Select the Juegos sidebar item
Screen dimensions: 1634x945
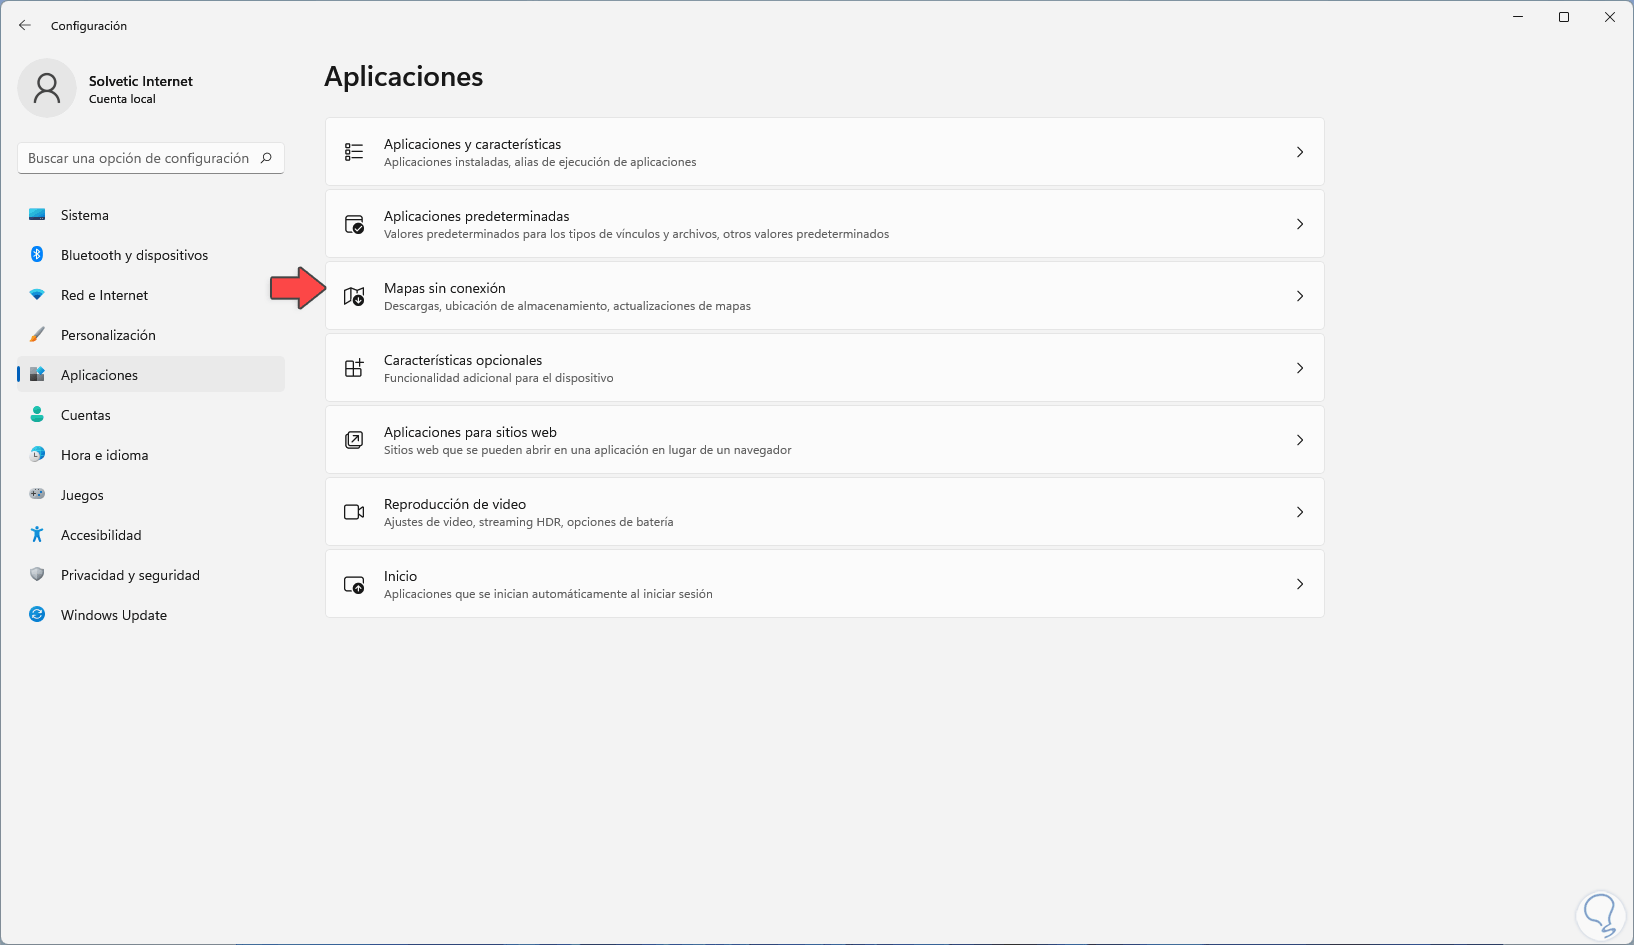click(x=82, y=495)
